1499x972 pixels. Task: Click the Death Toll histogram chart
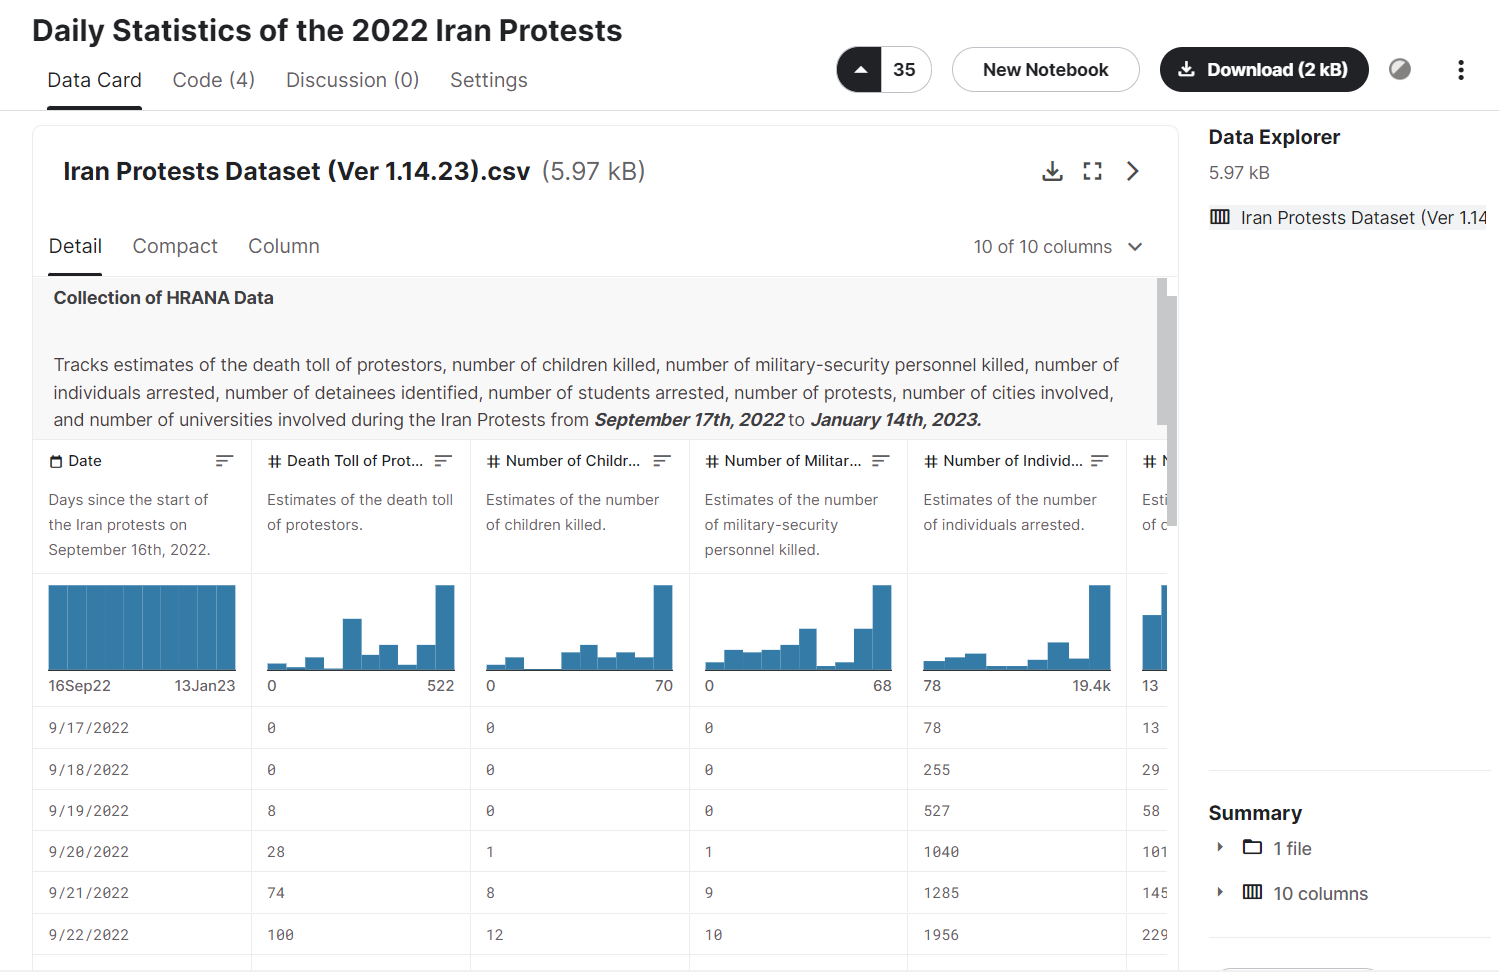click(361, 628)
